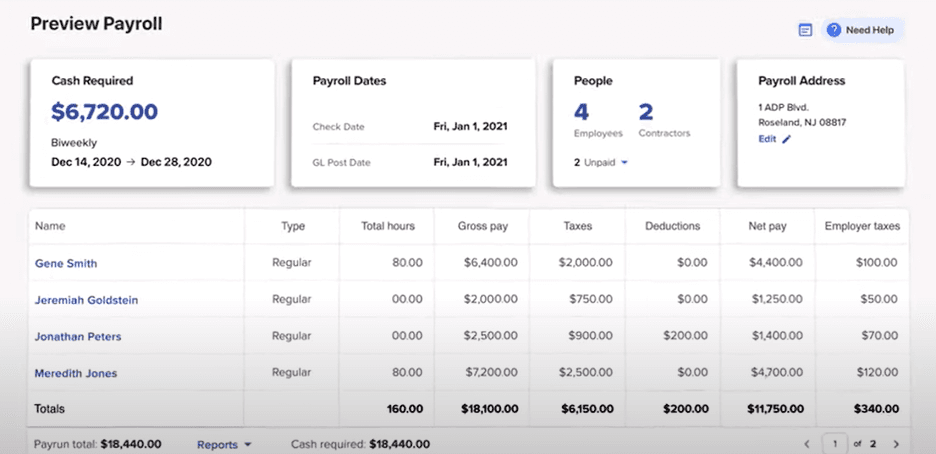
Task: Open the notes icon beside Need Help
Action: pos(805,30)
